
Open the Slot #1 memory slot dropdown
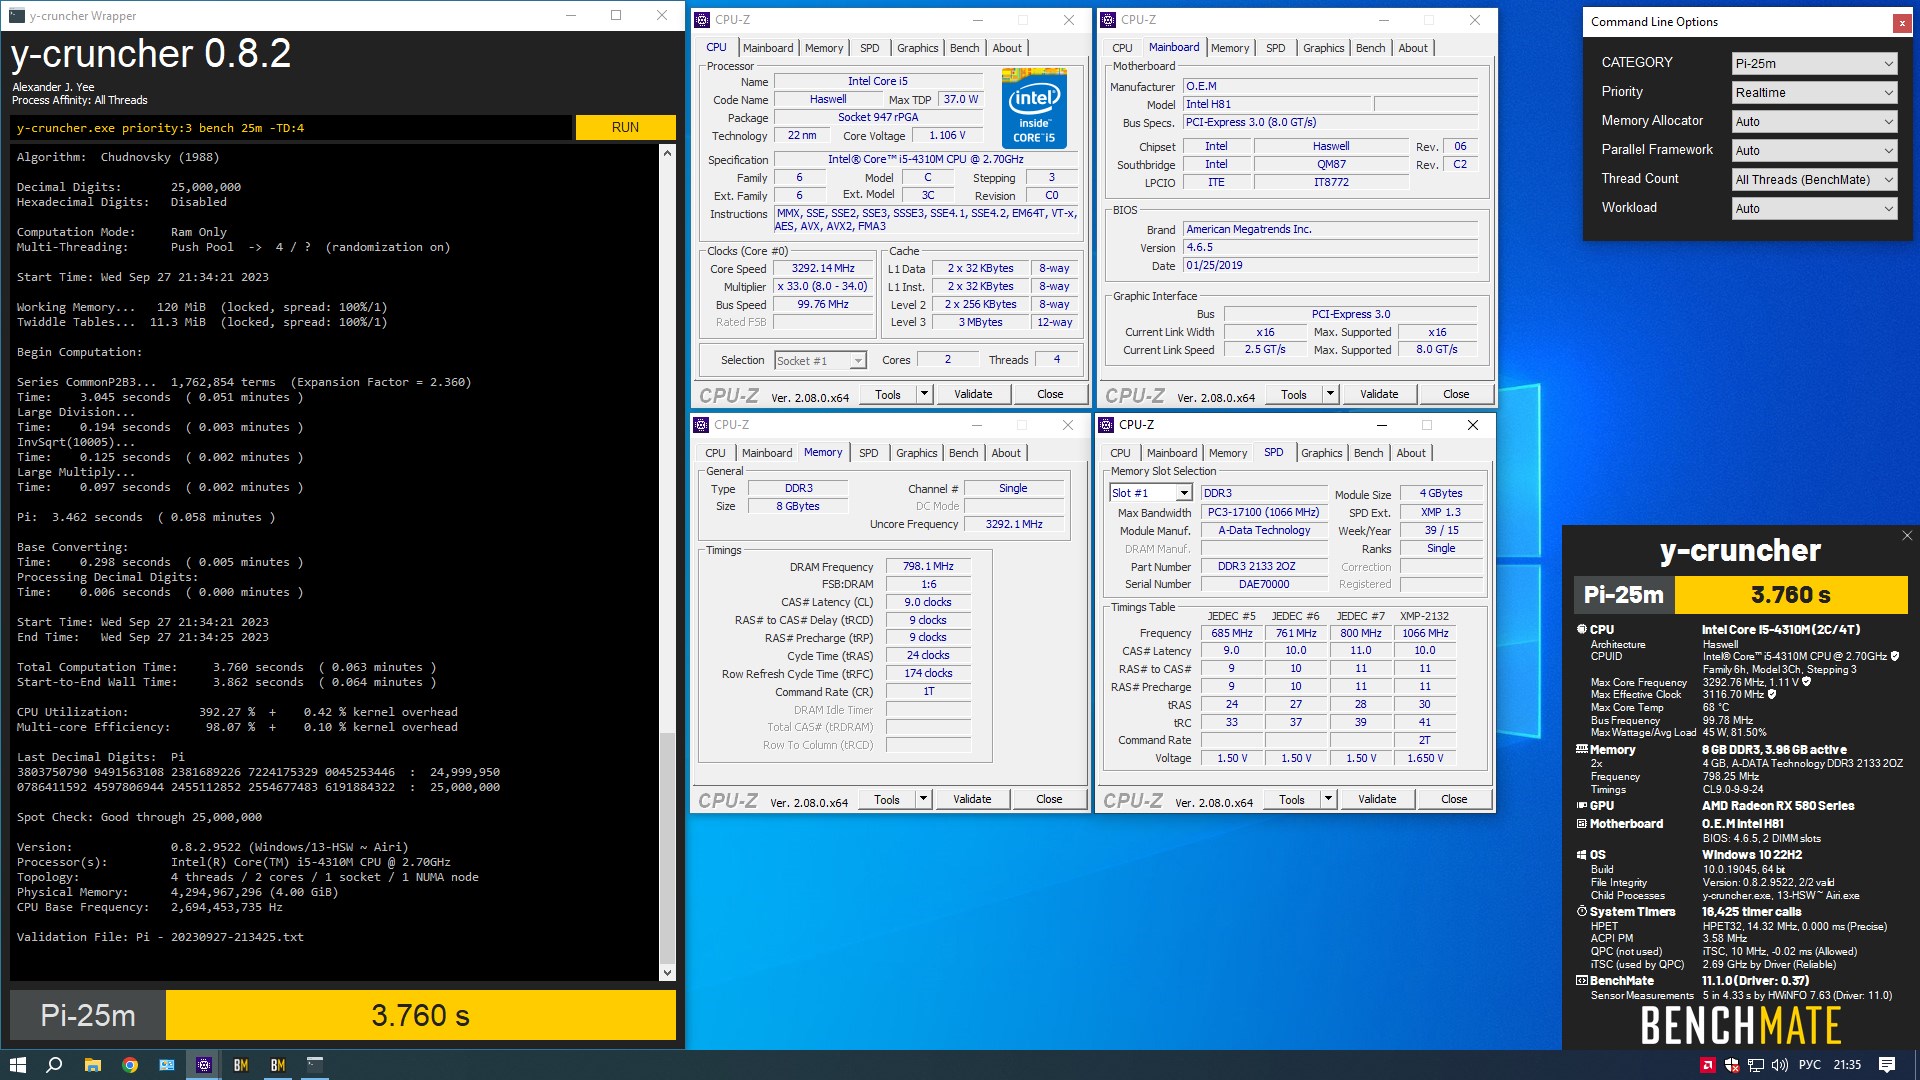pyautogui.click(x=1150, y=493)
